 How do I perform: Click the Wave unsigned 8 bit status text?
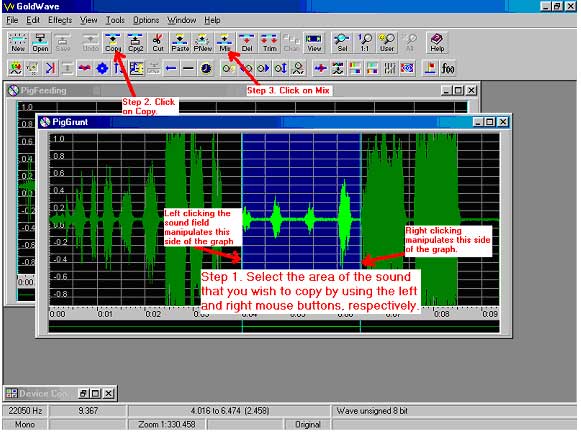click(372, 411)
